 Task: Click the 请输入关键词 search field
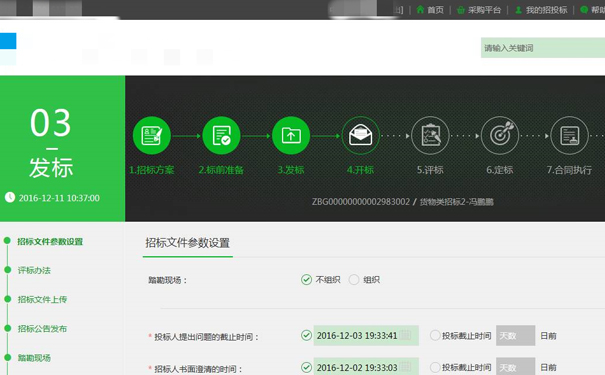(x=543, y=48)
